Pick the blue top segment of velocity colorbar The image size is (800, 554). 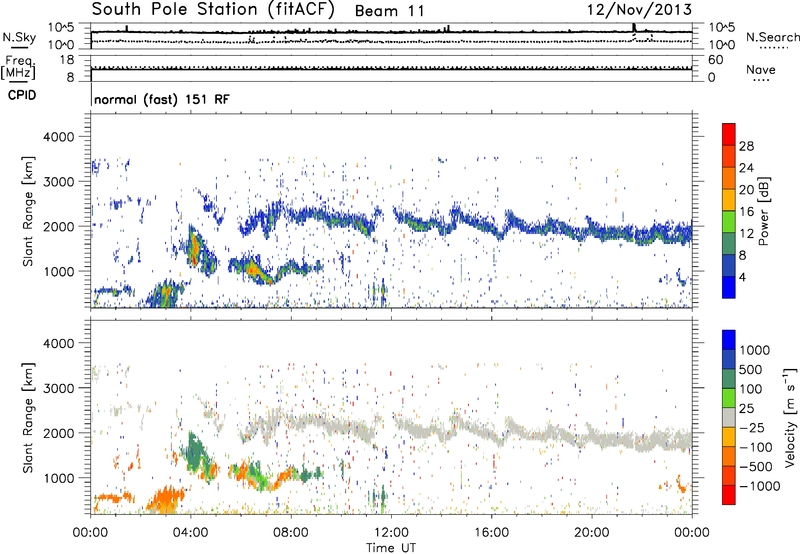click(x=729, y=340)
